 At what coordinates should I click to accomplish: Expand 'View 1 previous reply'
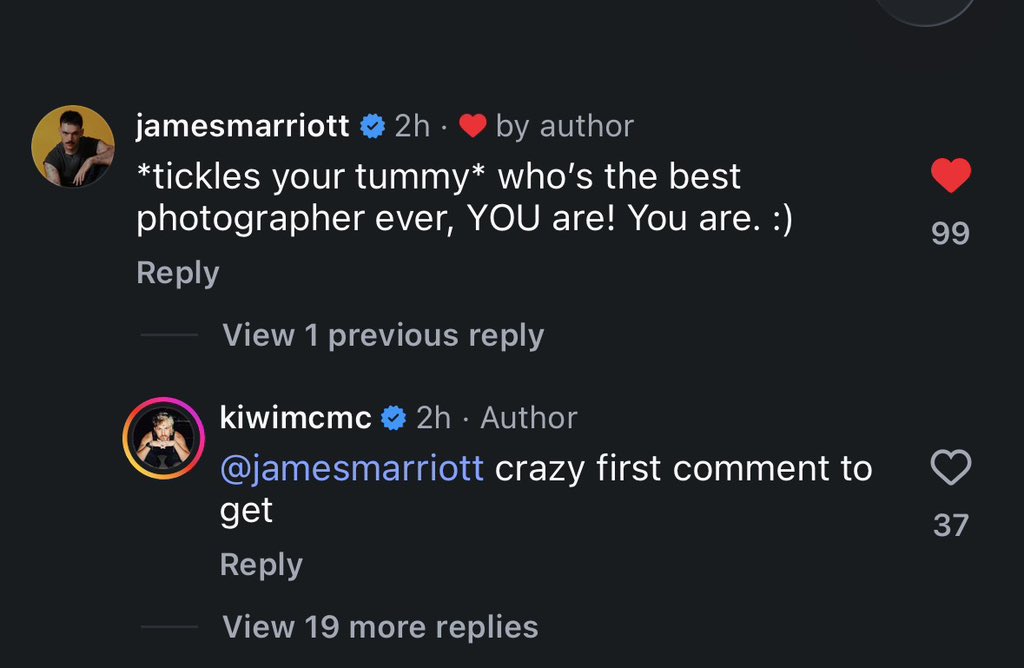coord(383,336)
